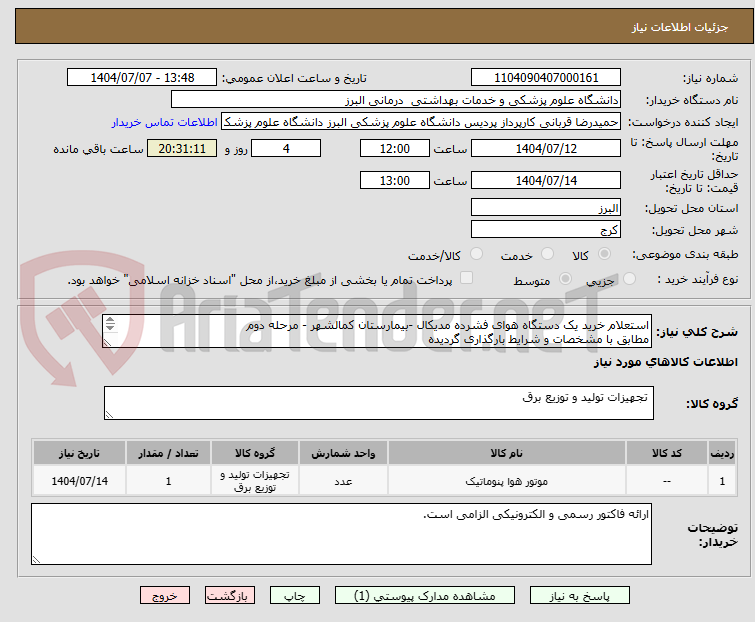
Task: Click the خروج exit button
Action: [164, 595]
